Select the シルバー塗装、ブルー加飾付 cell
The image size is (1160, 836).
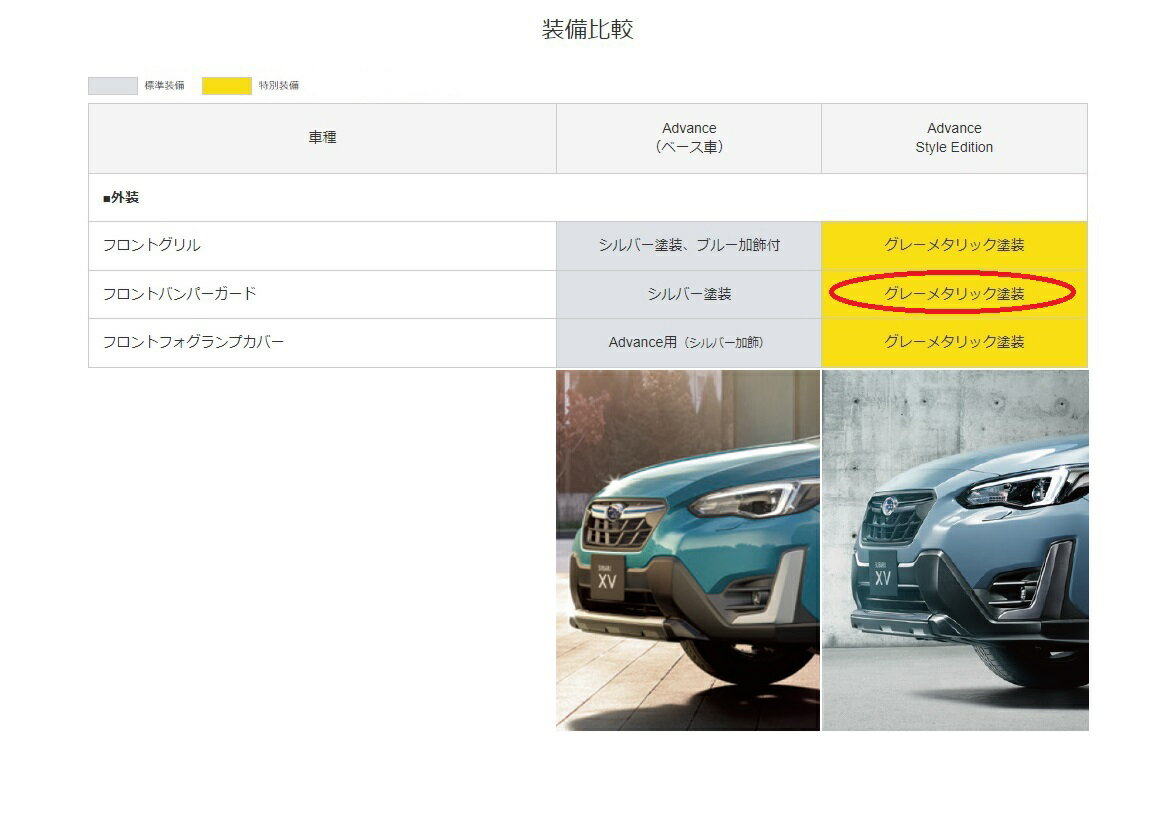(689, 246)
